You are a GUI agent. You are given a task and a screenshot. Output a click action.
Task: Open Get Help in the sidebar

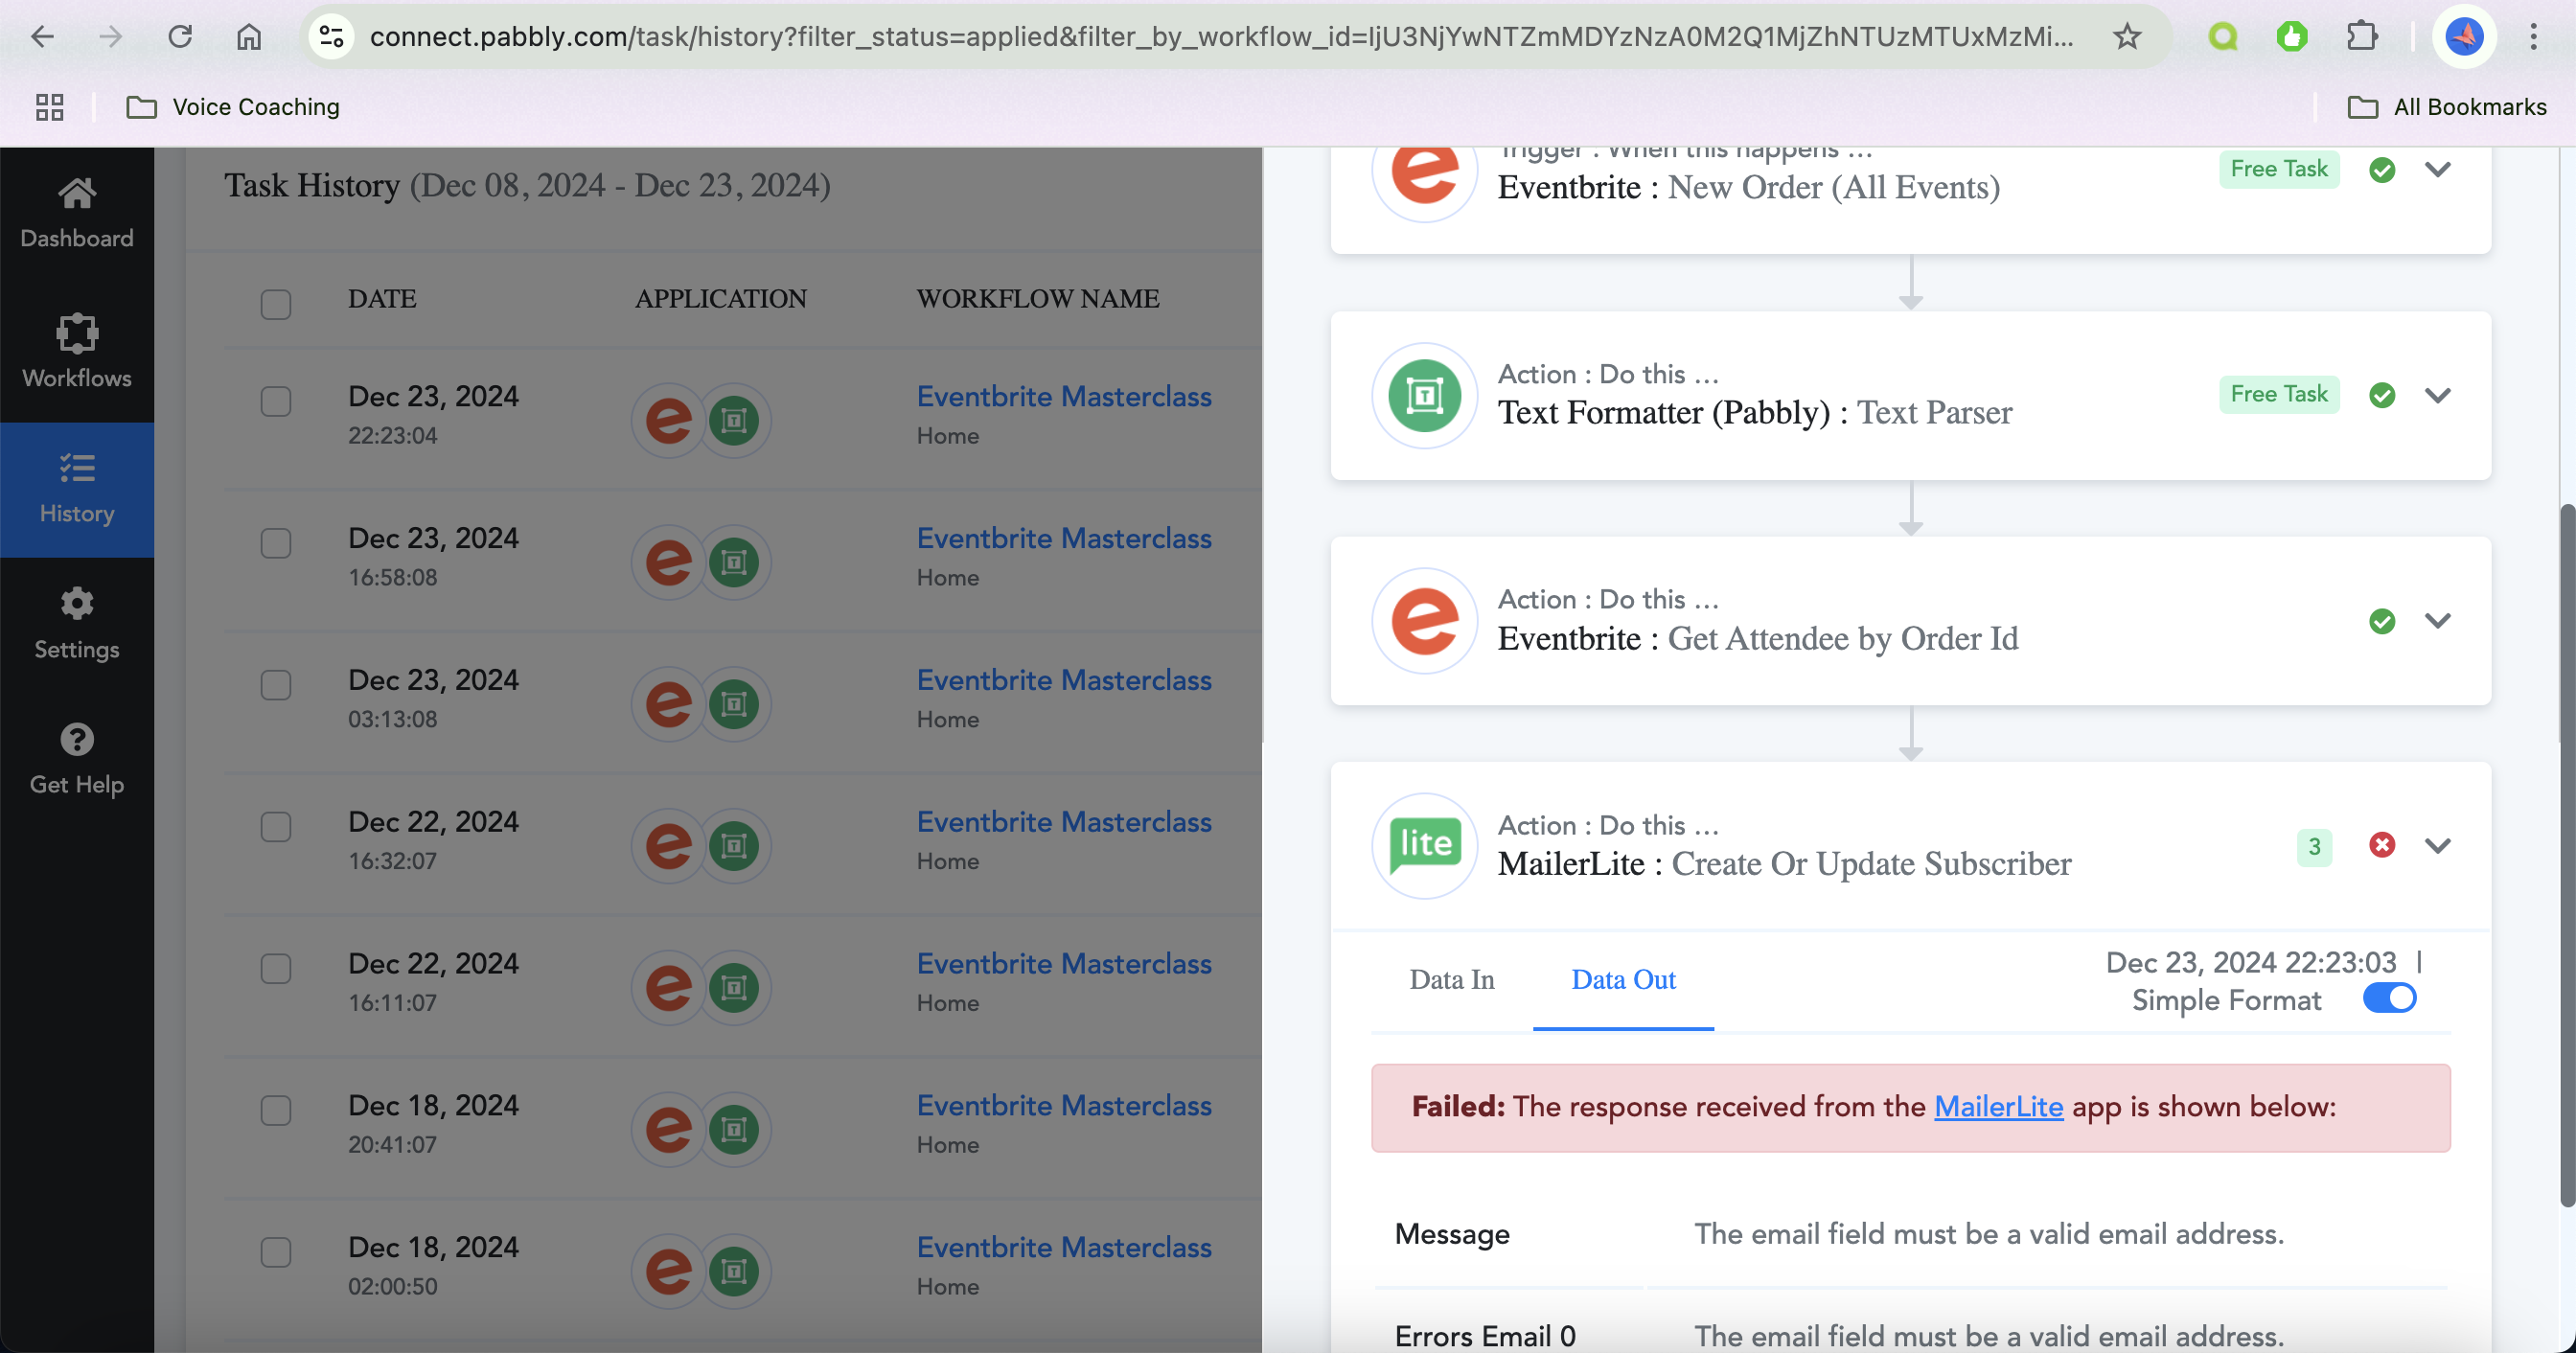click(x=77, y=760)
